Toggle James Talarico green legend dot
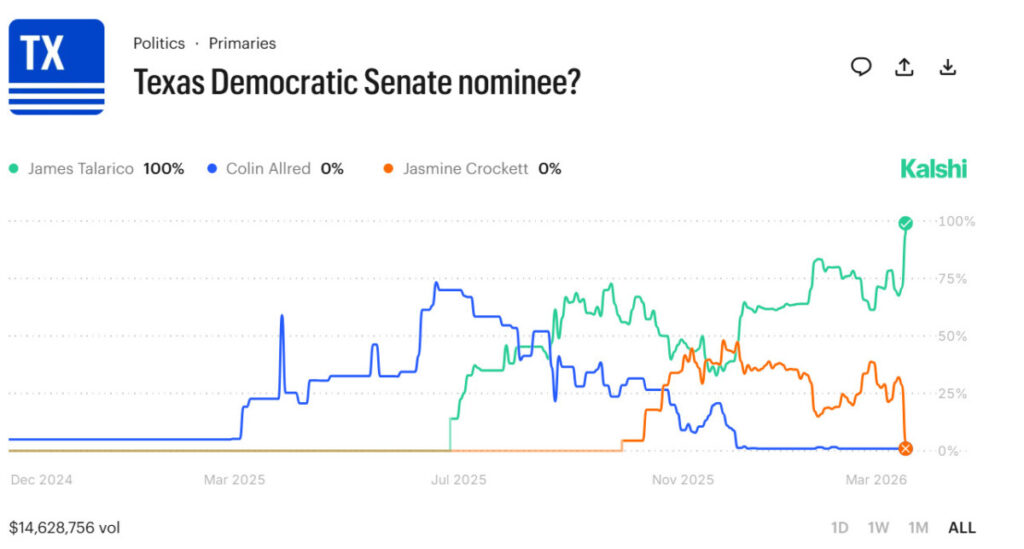This screenshot has width=1024, height=549. point(14,169)
